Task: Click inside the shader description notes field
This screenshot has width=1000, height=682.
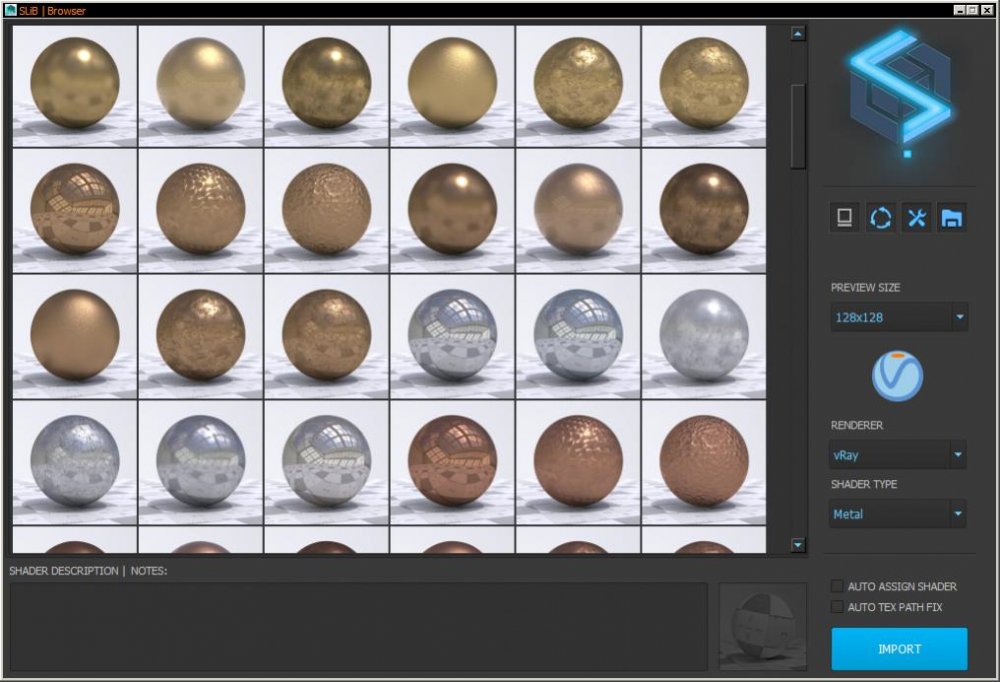Action: tap(358, 627)
